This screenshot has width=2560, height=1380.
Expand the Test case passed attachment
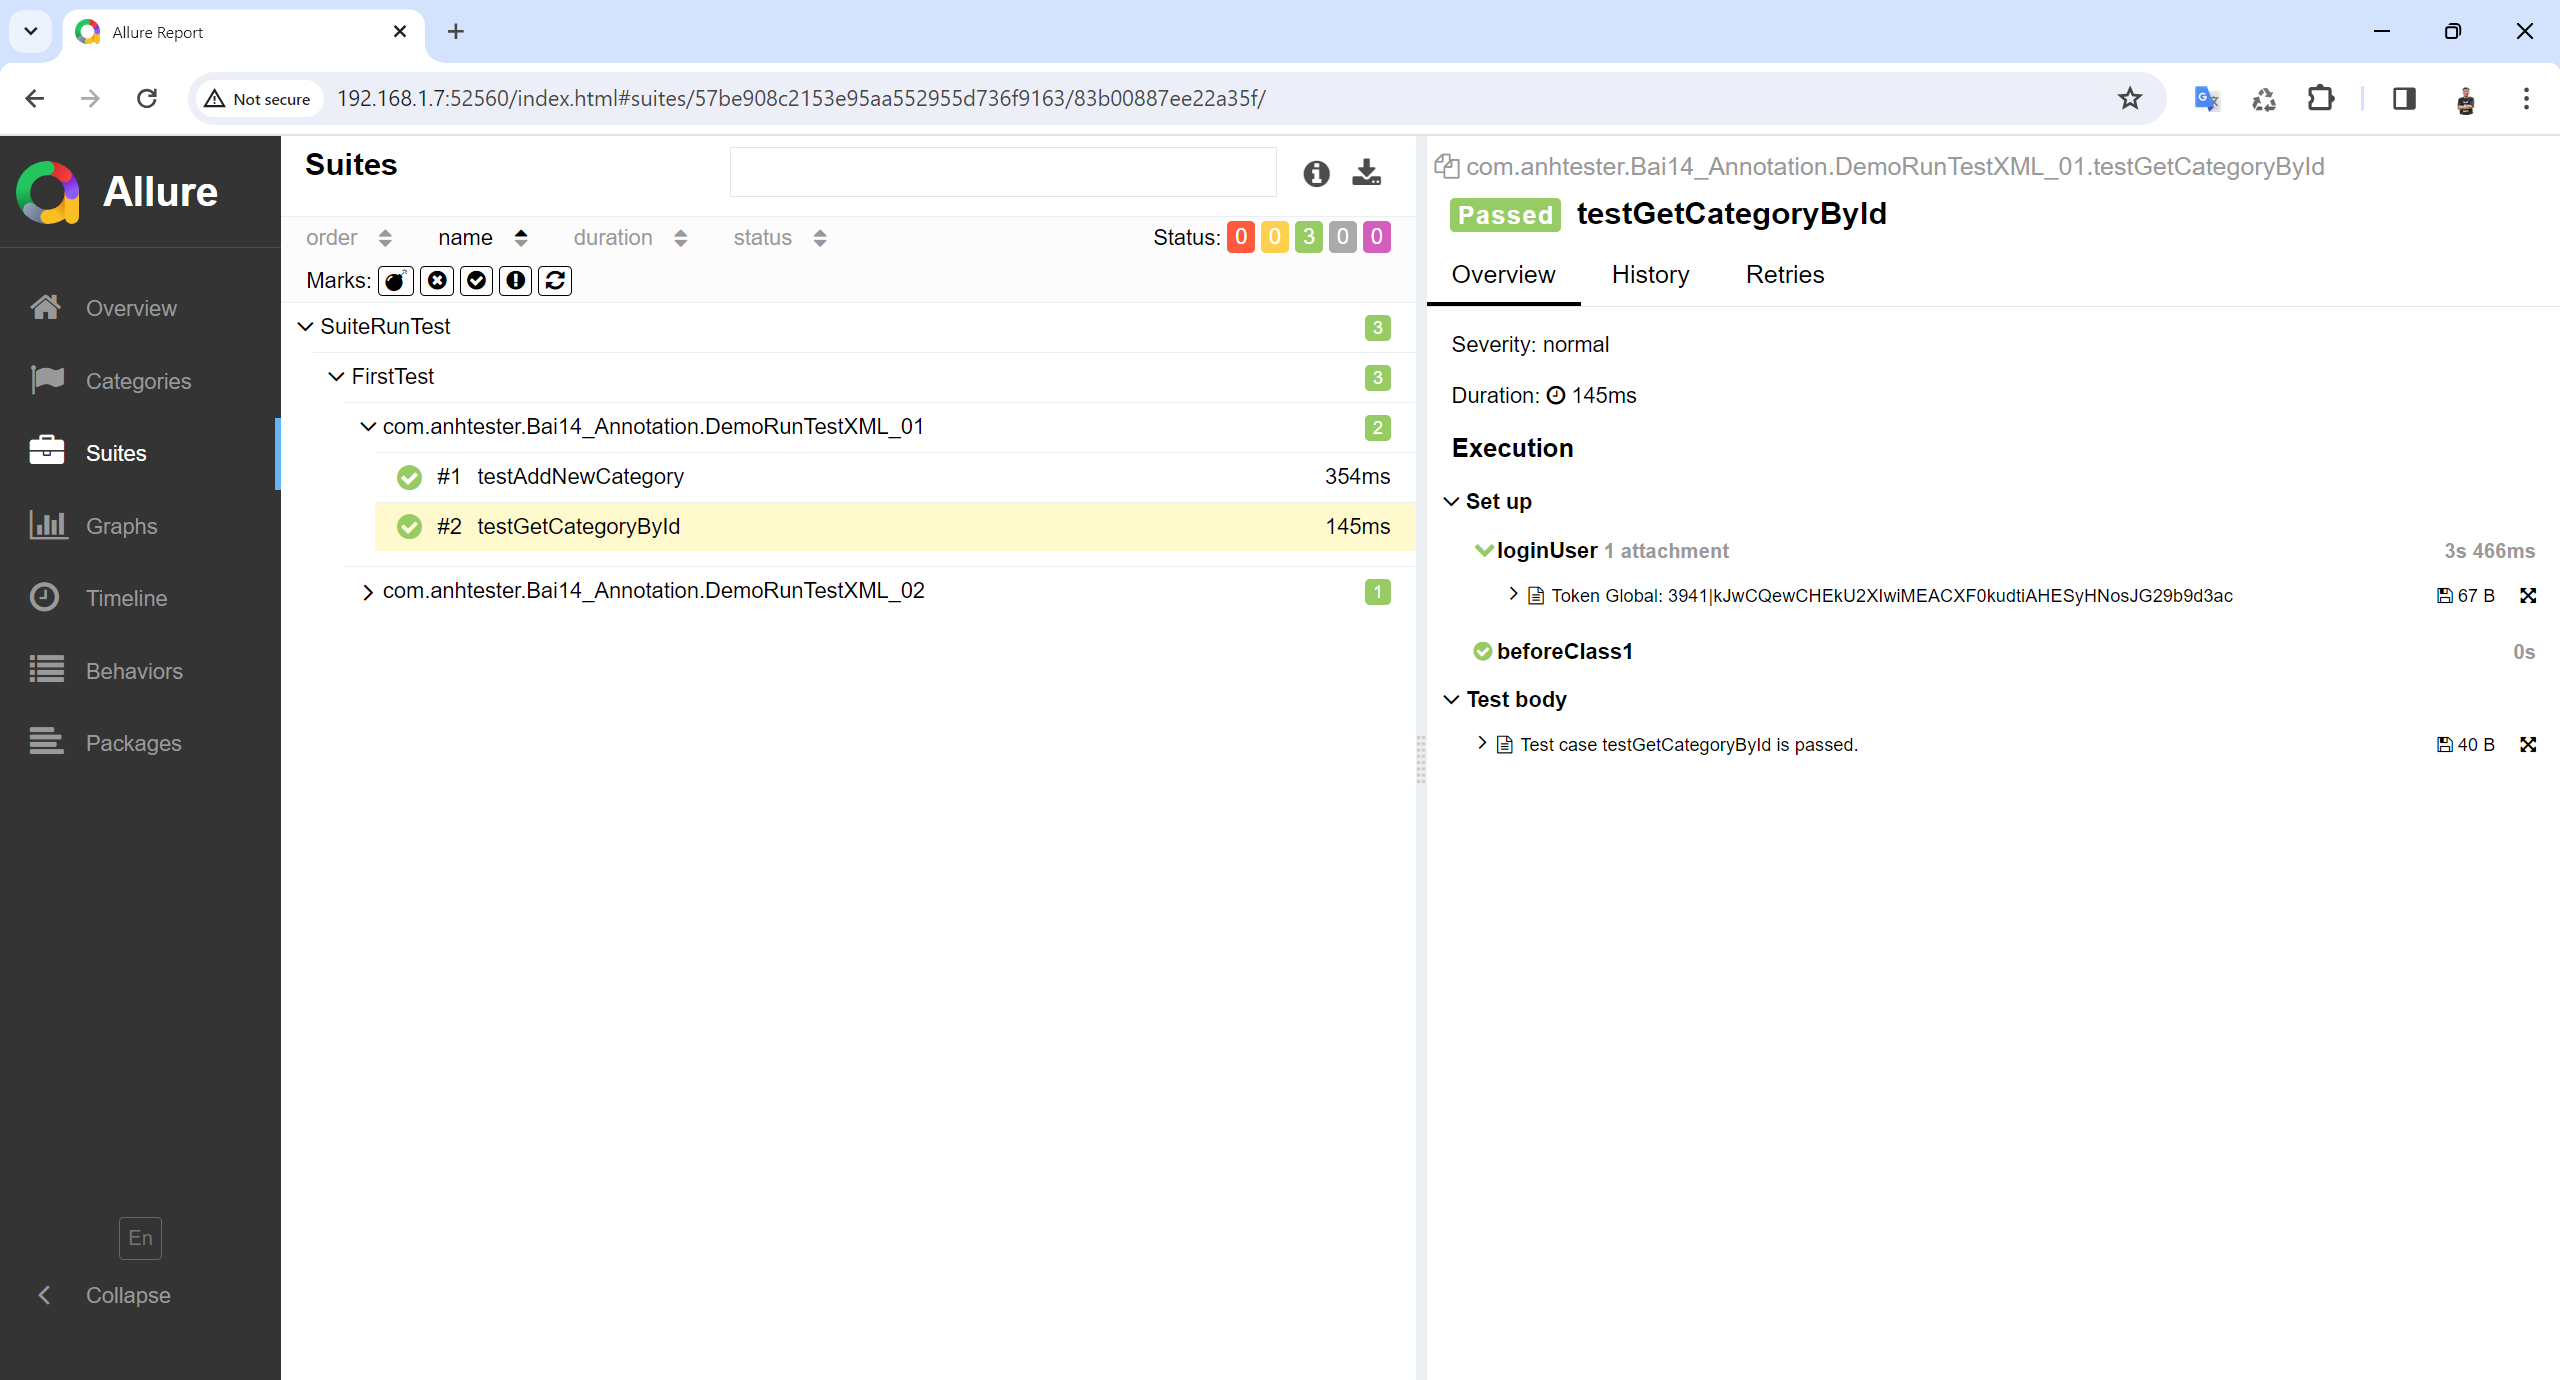coord(1483,743)
